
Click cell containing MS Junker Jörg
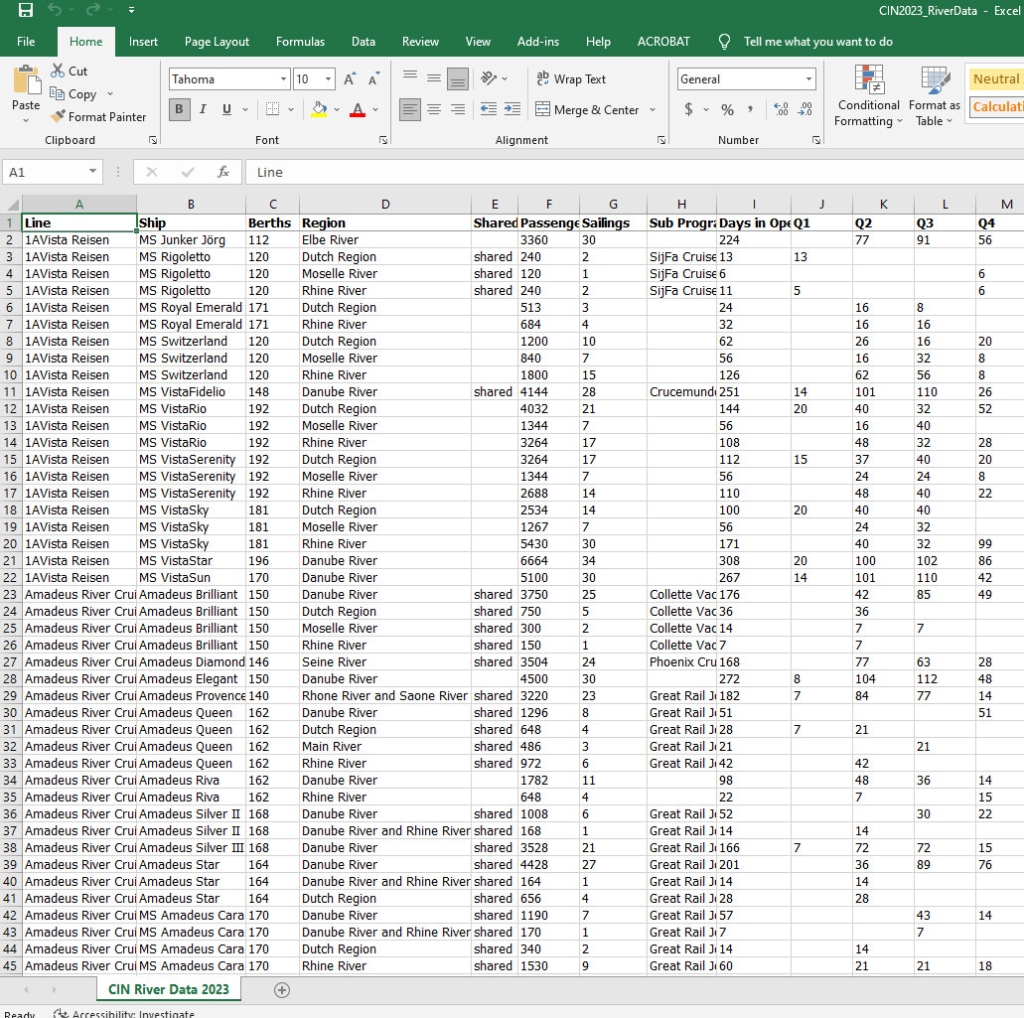(191, 240)
